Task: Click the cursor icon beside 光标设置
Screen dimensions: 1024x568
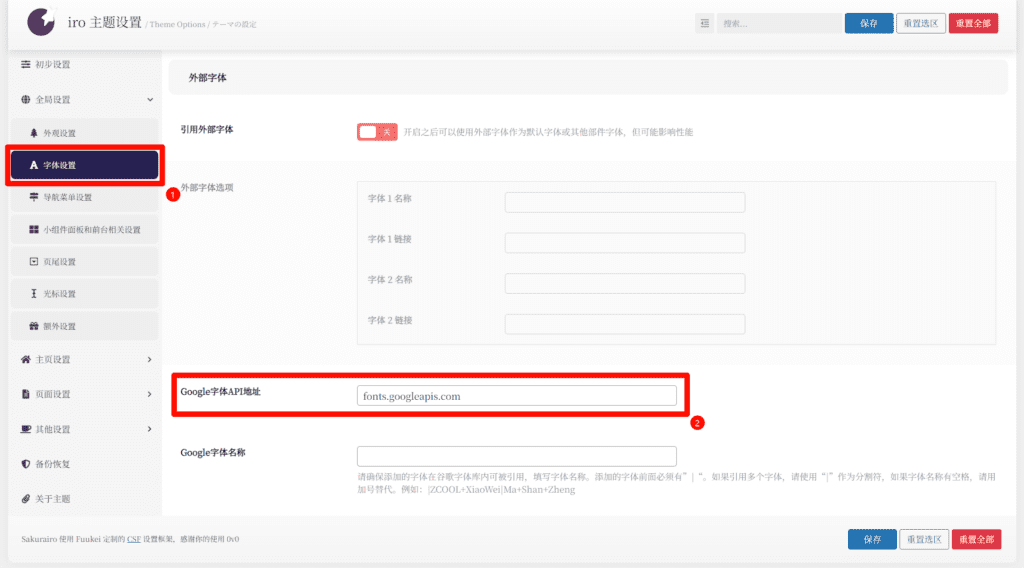Action: (34, 294)
